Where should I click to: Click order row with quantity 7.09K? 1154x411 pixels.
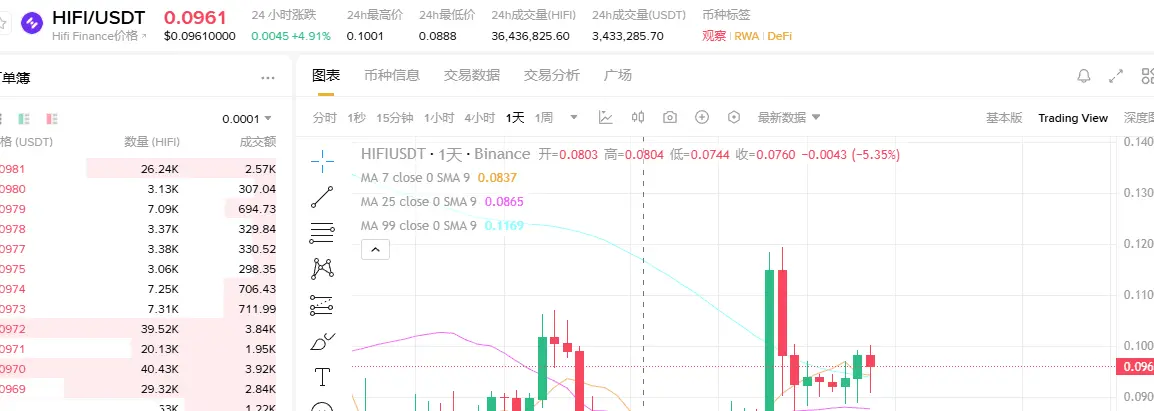coord(138,209)
